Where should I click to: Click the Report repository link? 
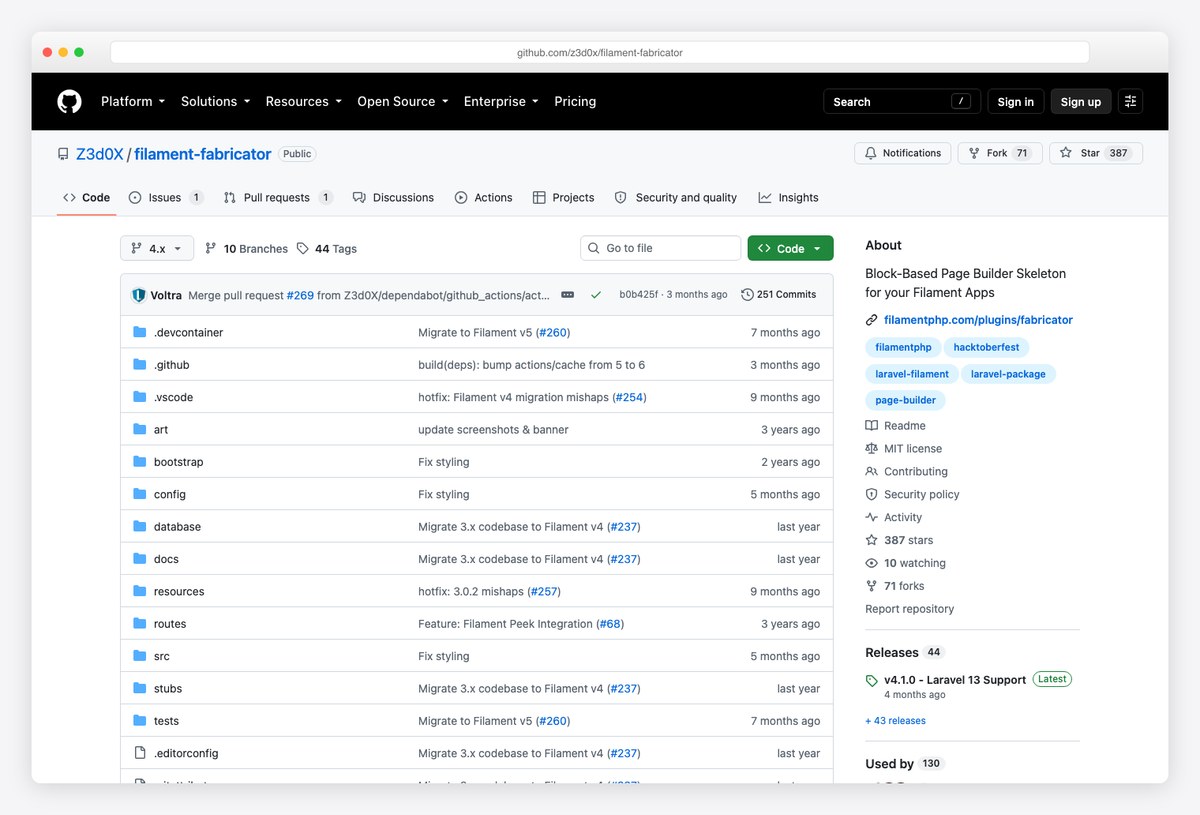click(909, 609)
